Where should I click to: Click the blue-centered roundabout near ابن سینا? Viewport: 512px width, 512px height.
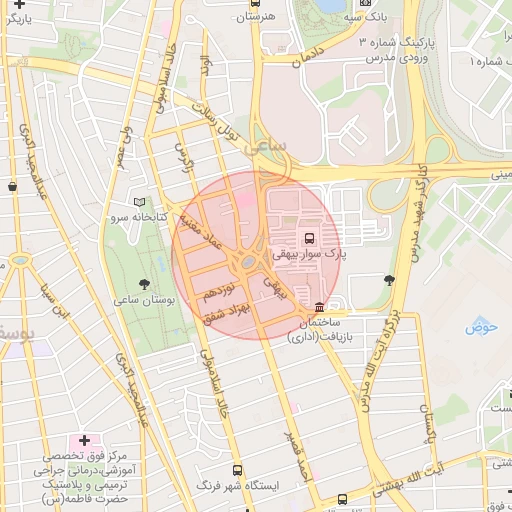(20, 260)
